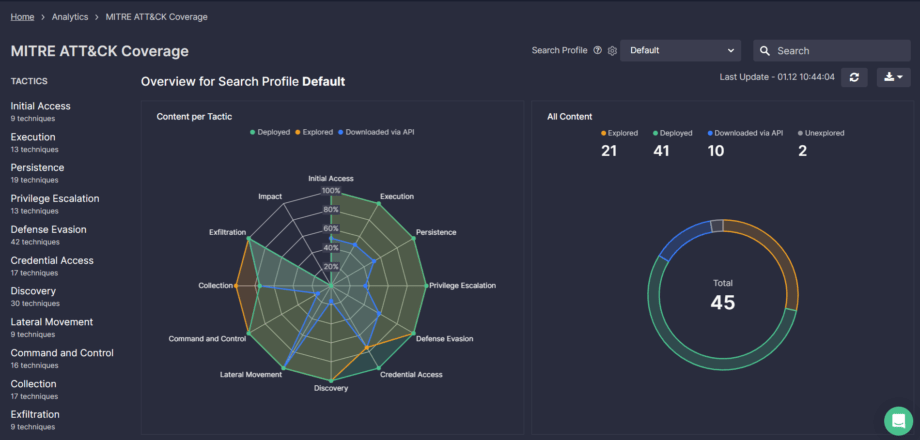The image size is (920, 440).
Task: Click blue Downloaded via API donut segment
Action: tap(680, 238)
